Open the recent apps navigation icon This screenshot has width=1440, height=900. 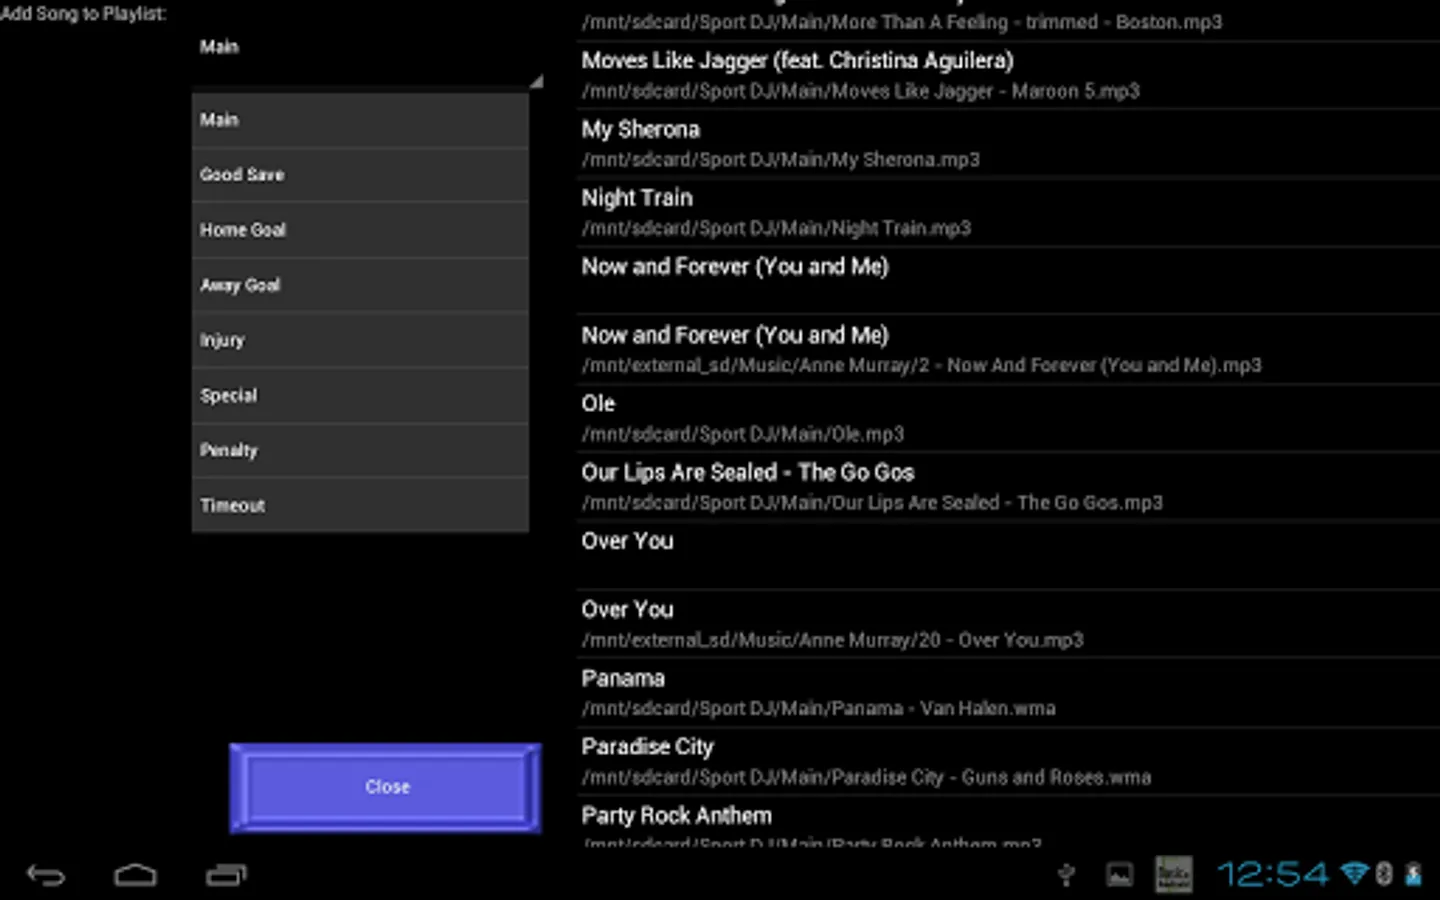(x=226, y=875)
